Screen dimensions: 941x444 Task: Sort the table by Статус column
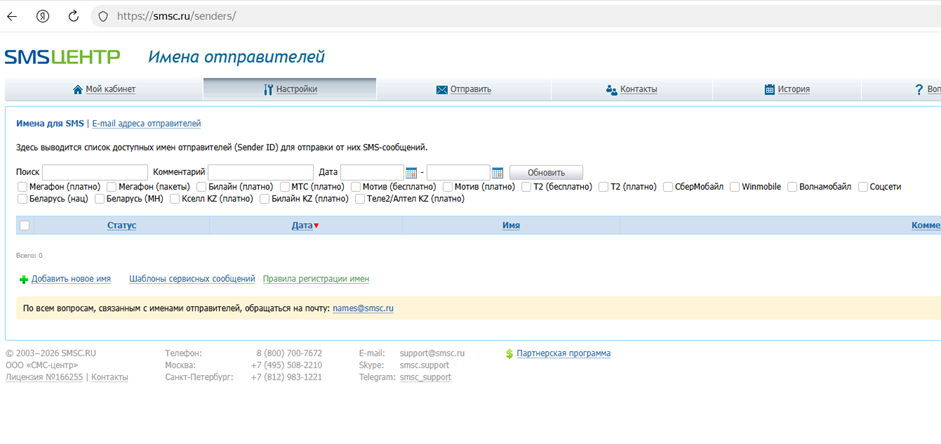point(122,226)
